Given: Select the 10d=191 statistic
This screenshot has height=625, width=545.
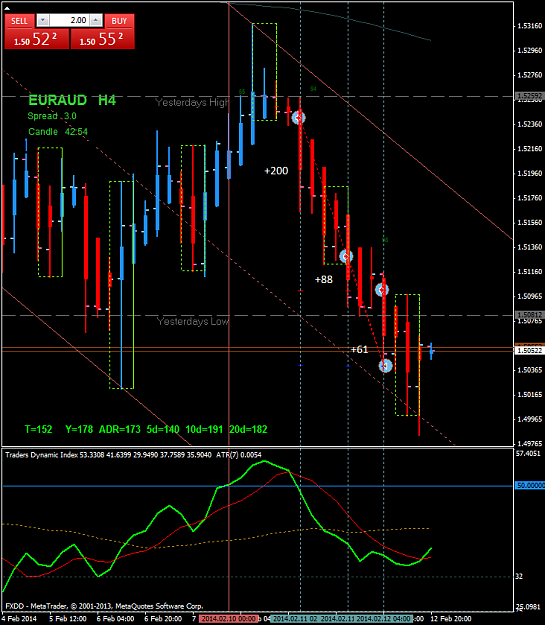Looking at the screenshot, I should tap(204, 429).
